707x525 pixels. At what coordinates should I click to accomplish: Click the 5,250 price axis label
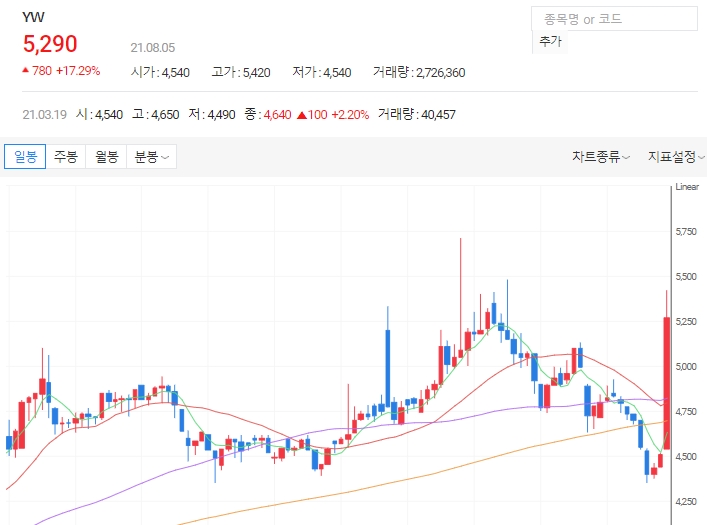tap(686, 322)
